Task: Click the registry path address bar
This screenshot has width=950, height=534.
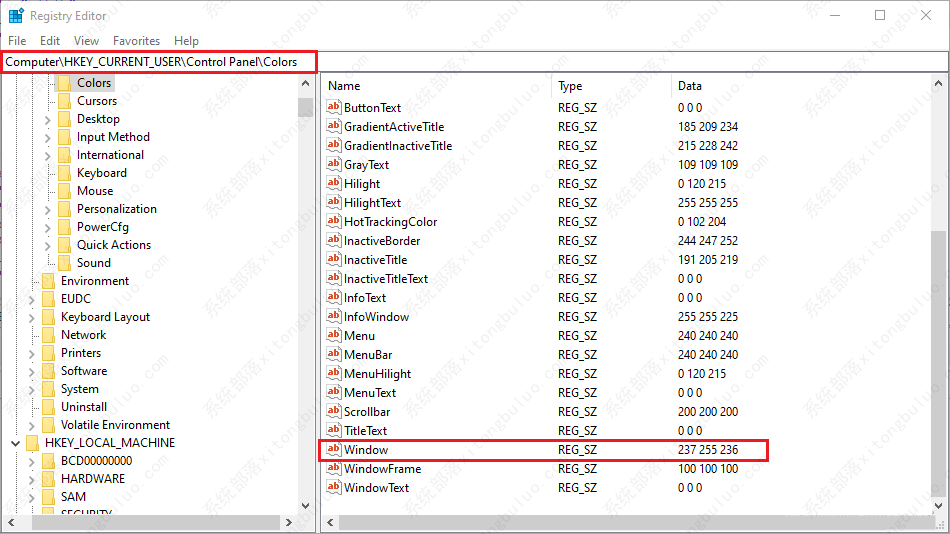Action: (474, 62)
